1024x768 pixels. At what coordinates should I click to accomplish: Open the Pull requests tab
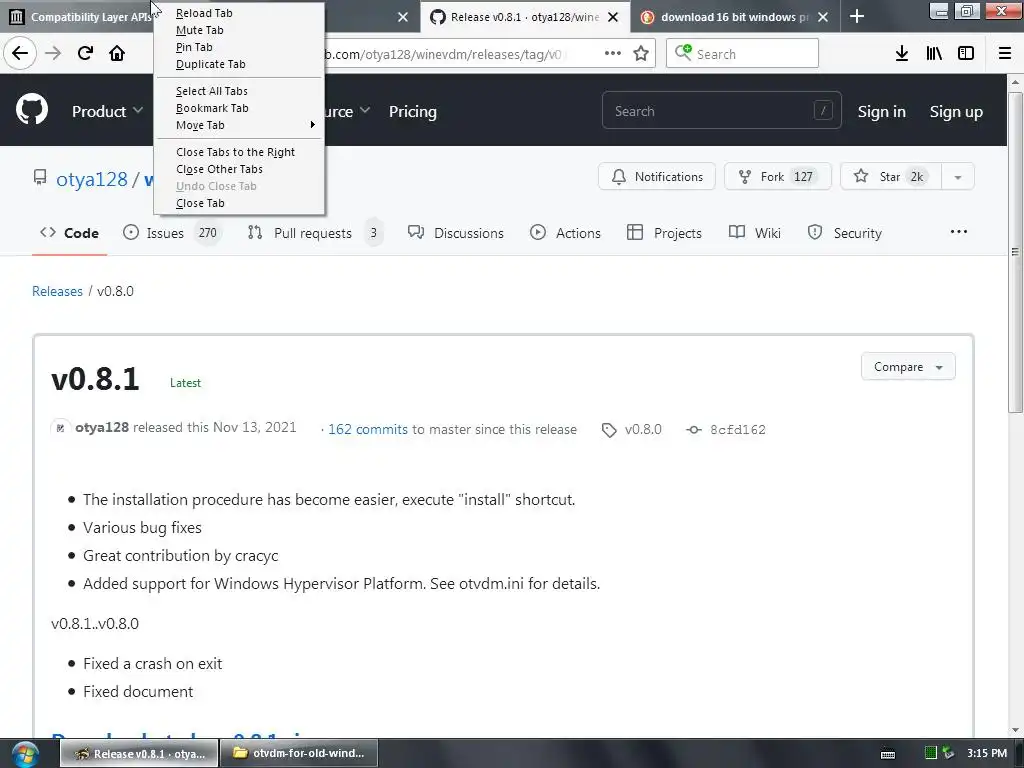(315, 233)
